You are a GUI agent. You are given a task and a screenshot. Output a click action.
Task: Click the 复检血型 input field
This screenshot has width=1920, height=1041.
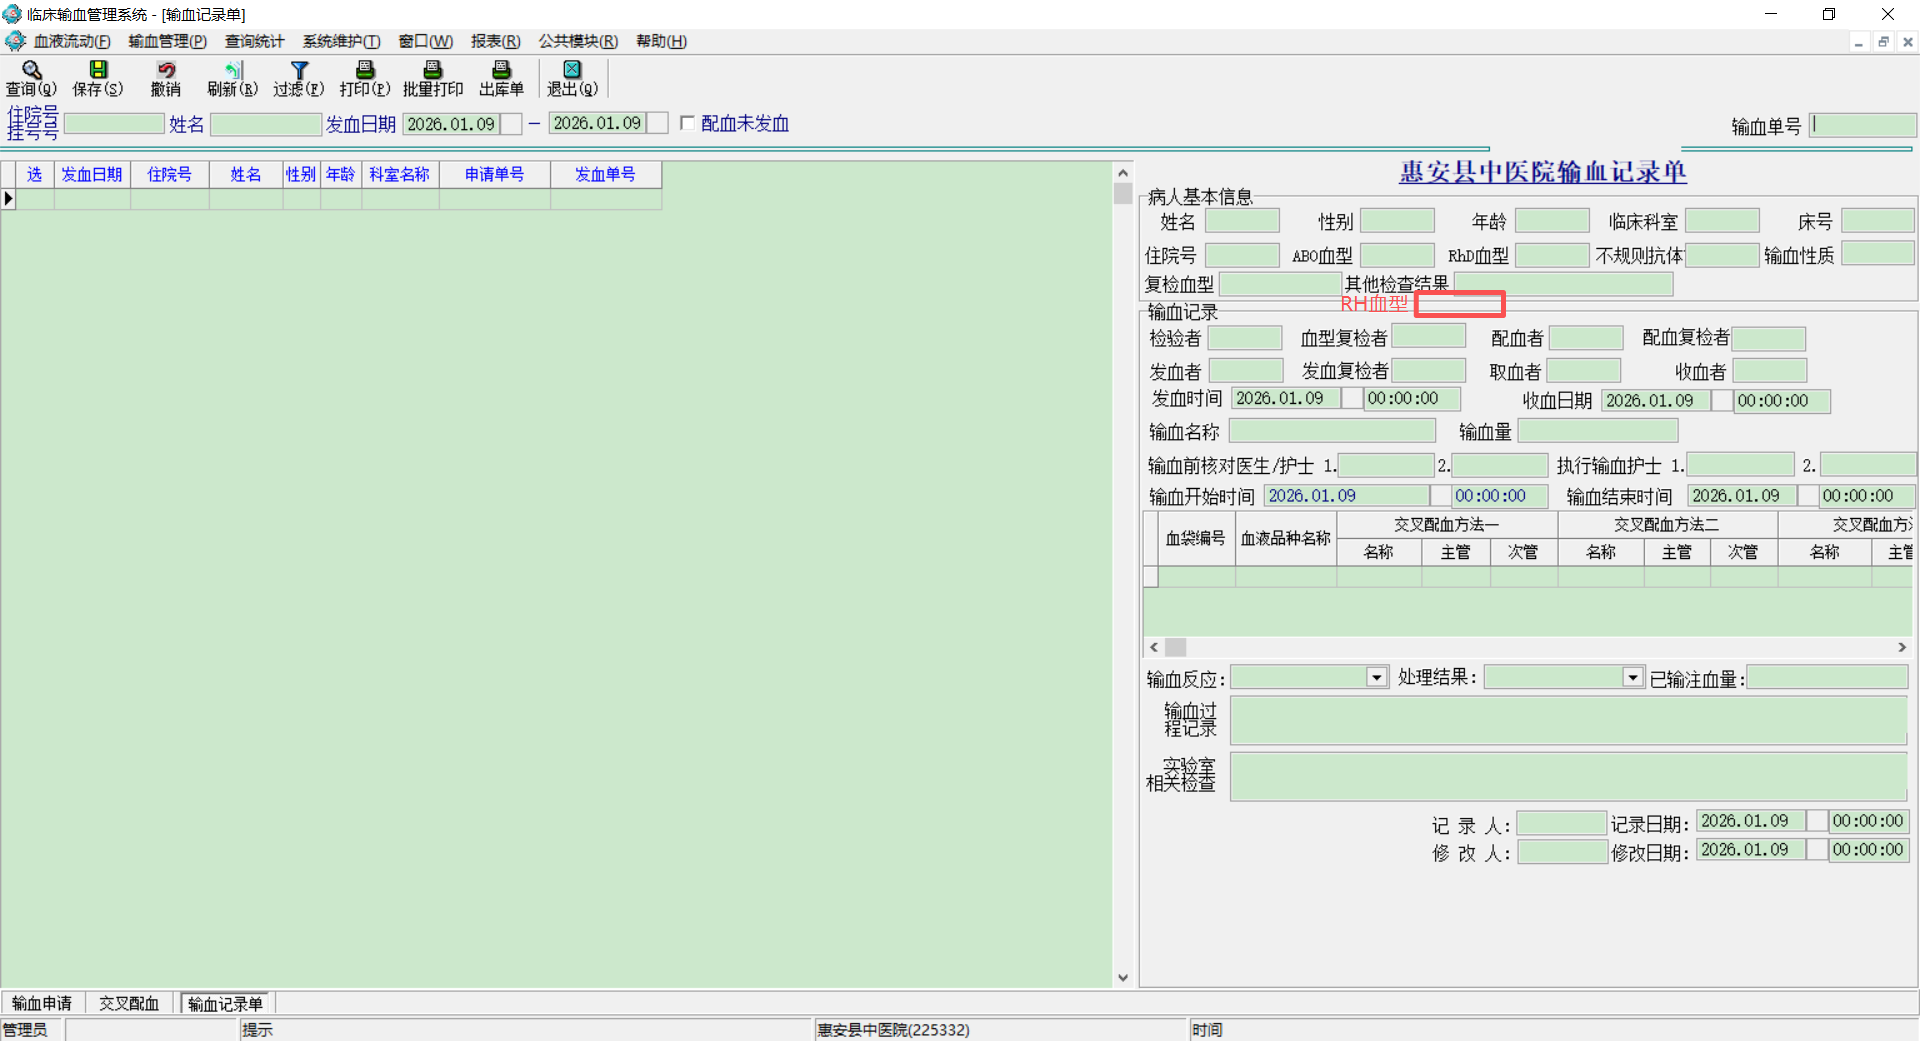(x=1280, y=285)
